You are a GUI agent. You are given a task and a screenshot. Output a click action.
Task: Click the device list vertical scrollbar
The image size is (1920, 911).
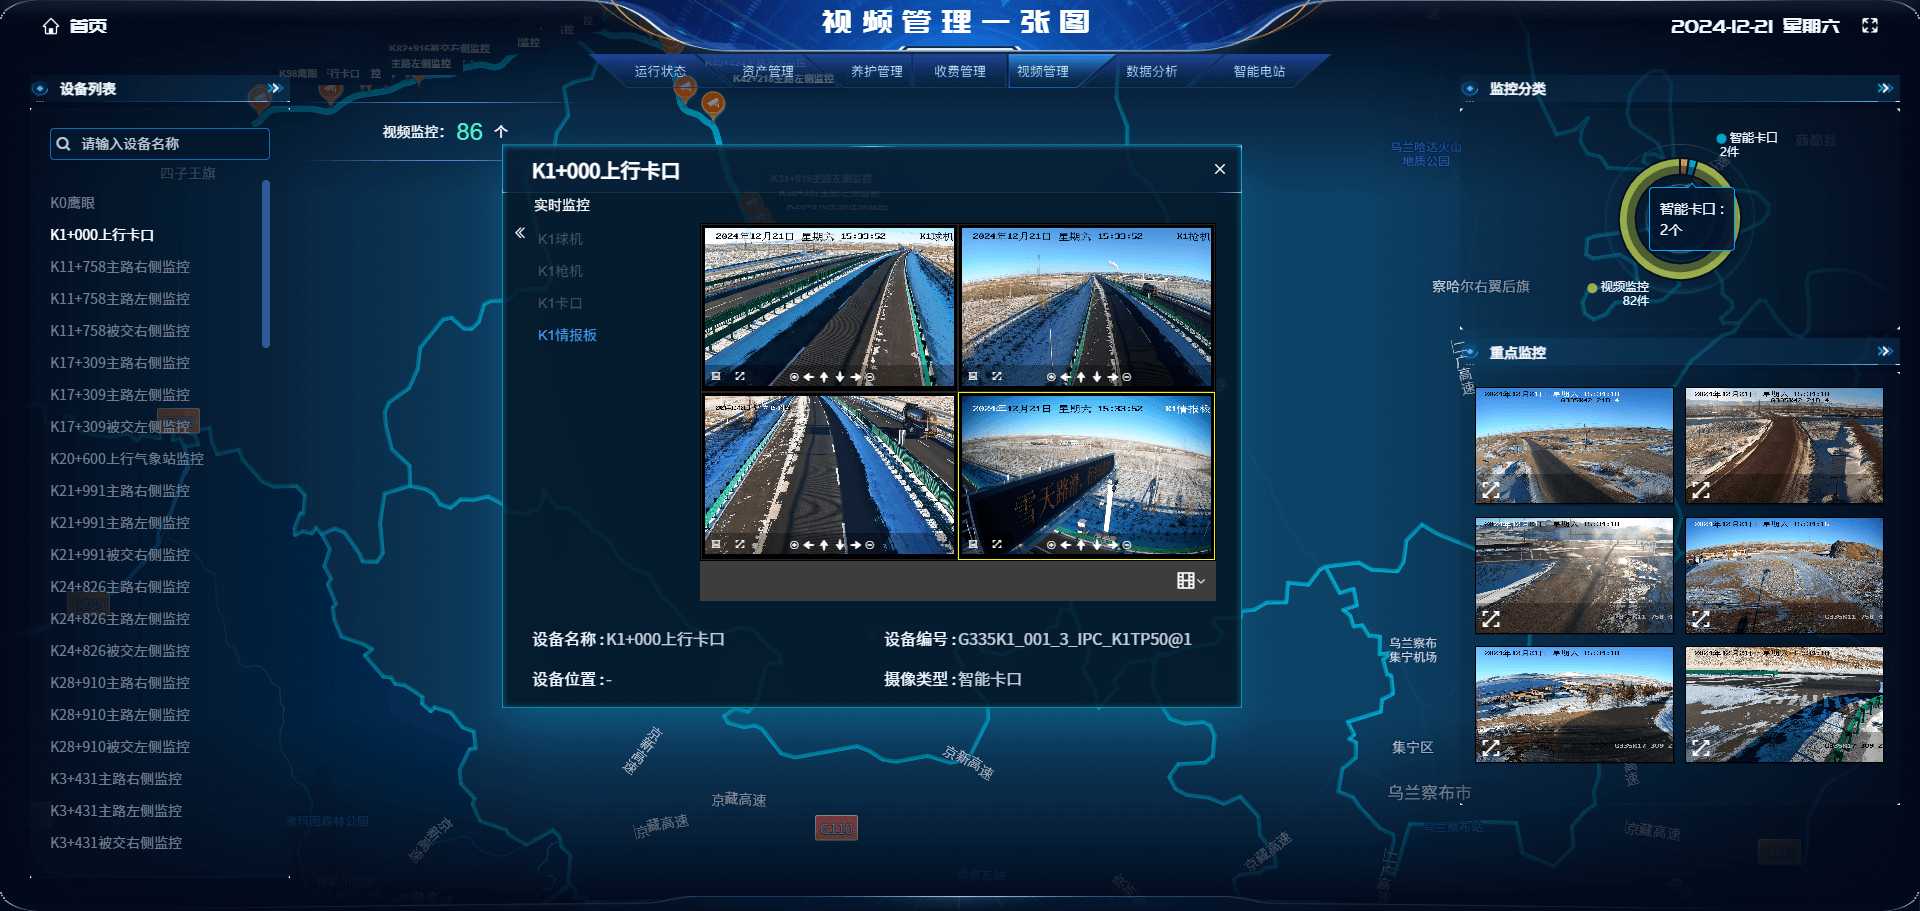point(266,264)
